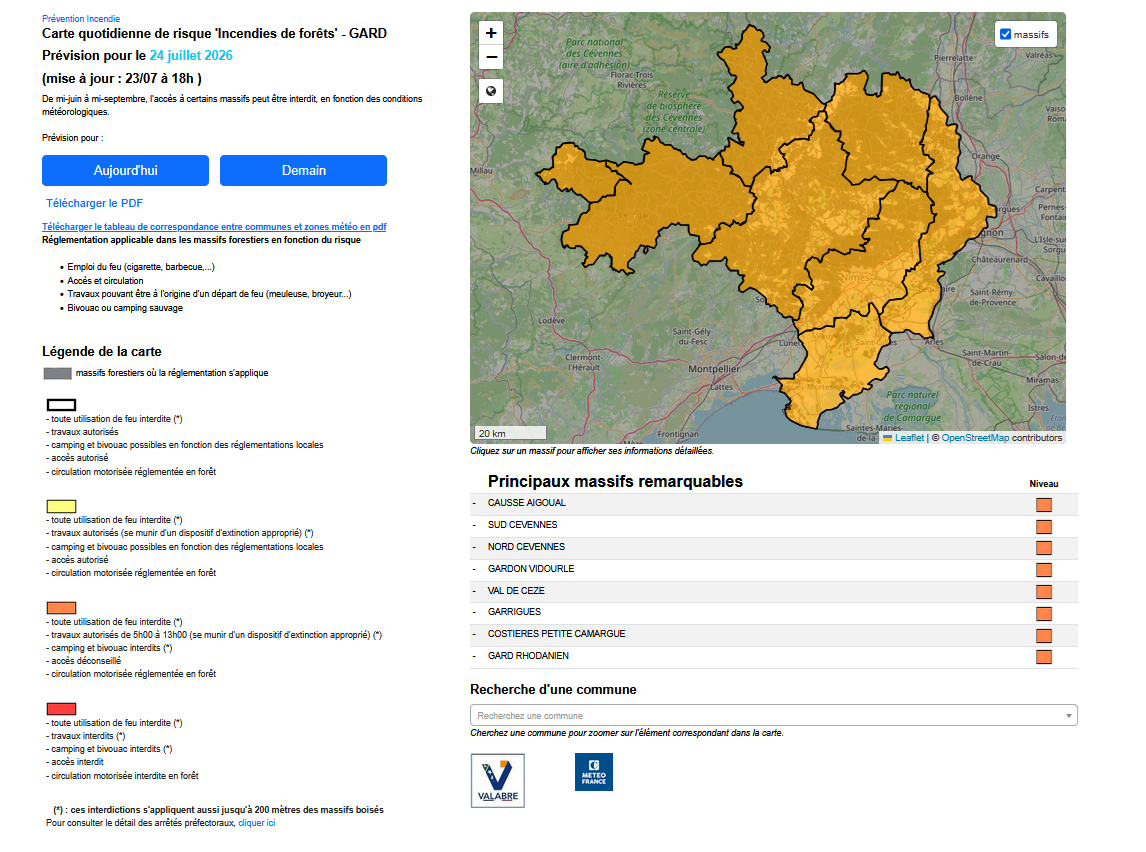Click GARD RHODANIEN orange level swatch
This screenshot has height=852, width=1146.
(x=1044, y=657)
